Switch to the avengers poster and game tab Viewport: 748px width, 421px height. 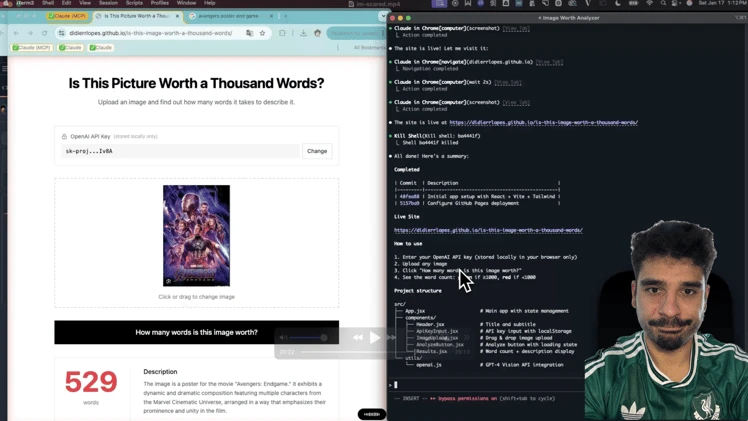click(x=228, y=16)
